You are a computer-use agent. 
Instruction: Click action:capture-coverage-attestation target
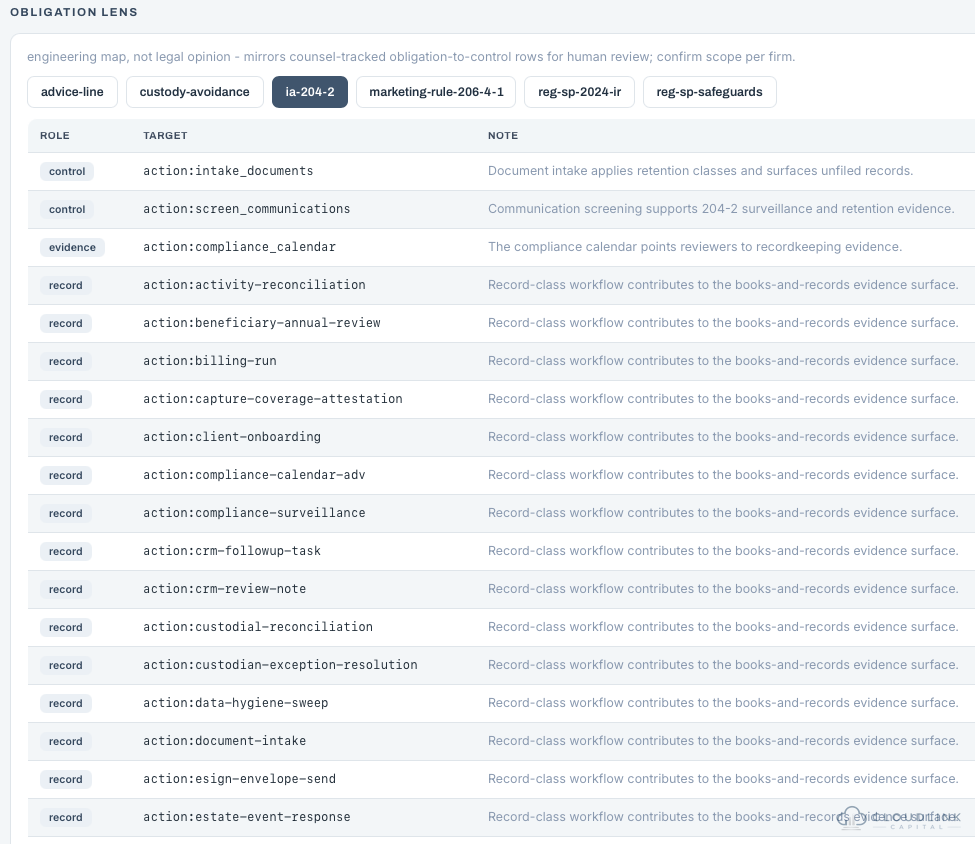click(273, 399)
